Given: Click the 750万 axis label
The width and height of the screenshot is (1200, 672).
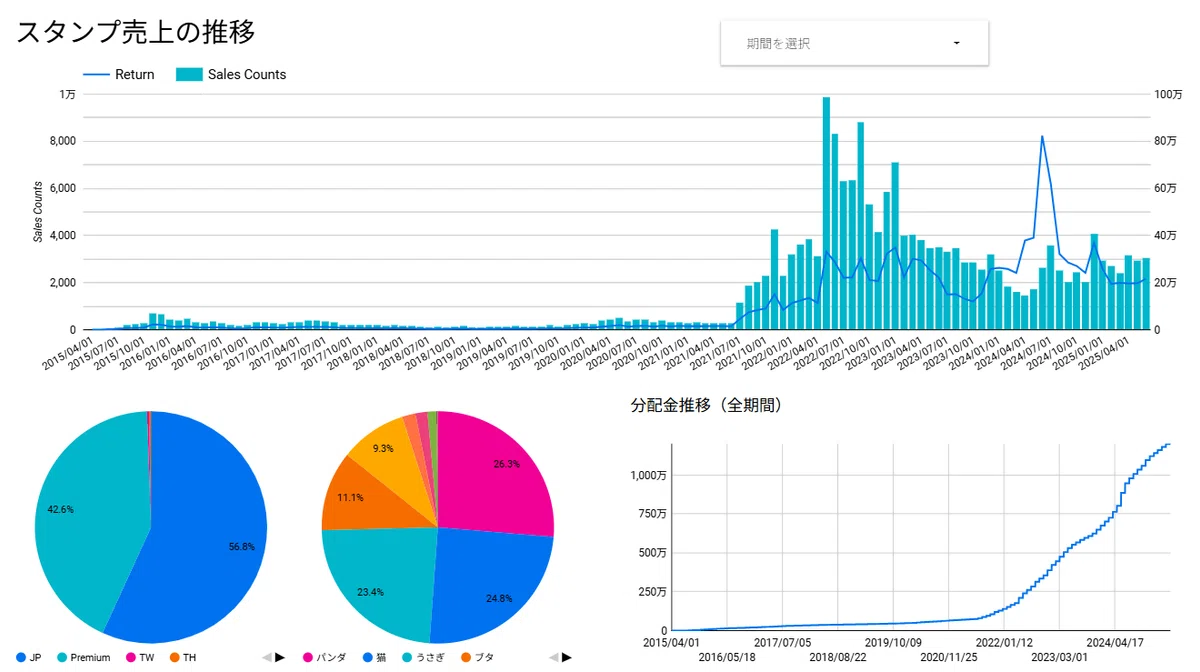Looking at the screenshot, I should tap(652, 514).
